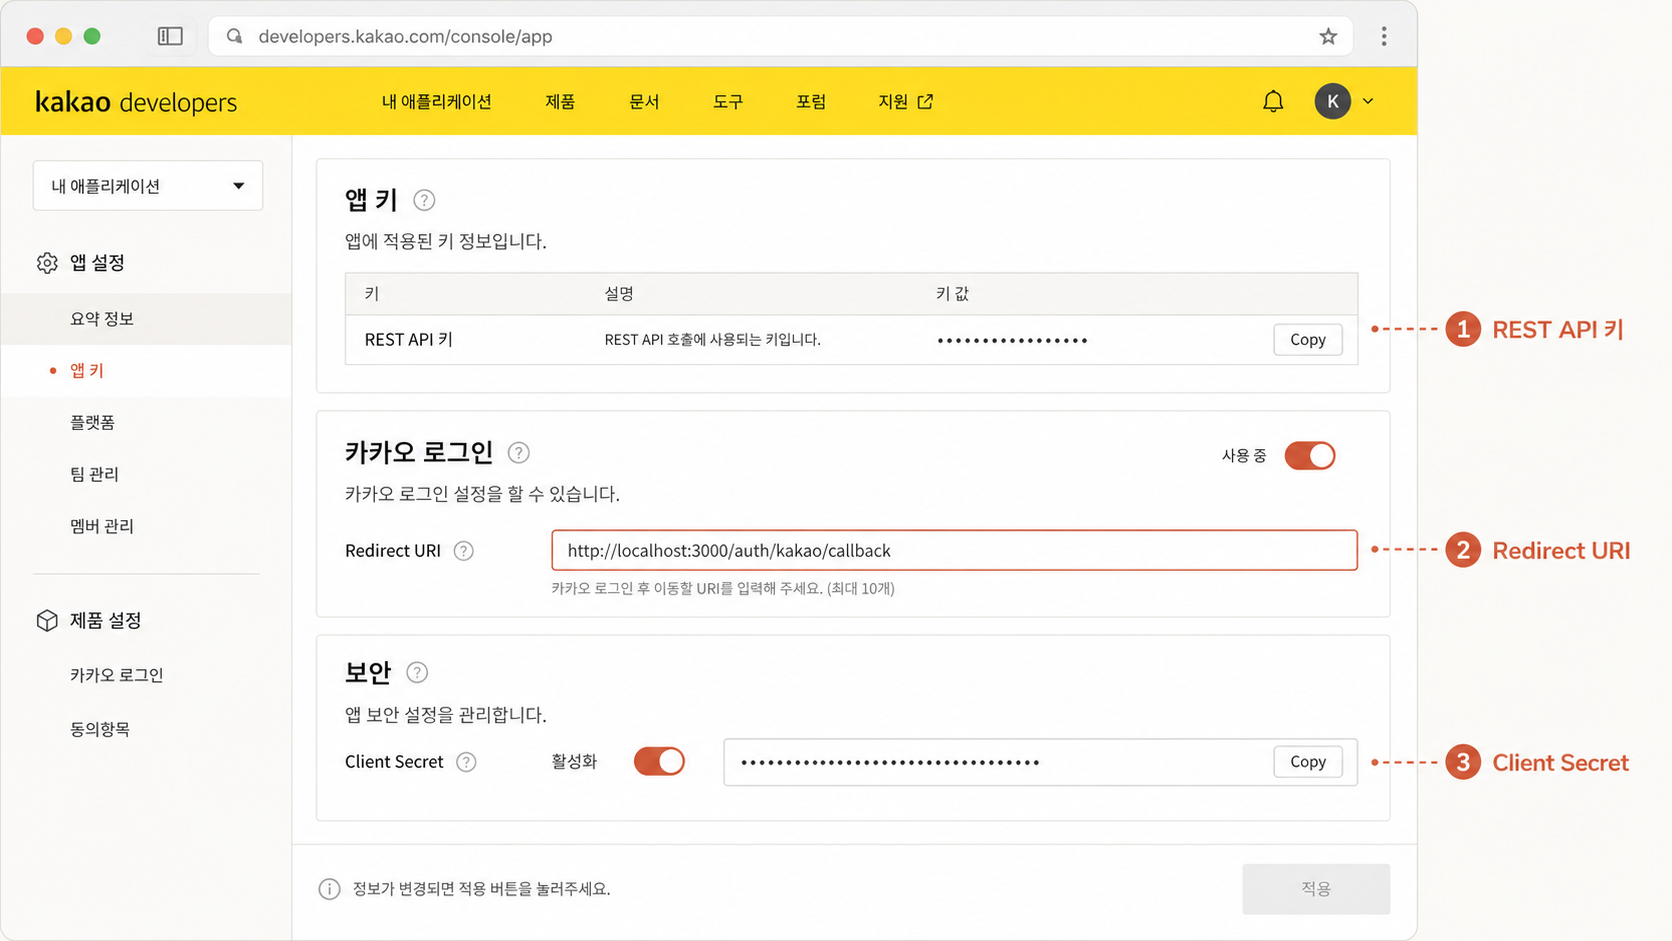Screen dimensions: 1672x941
Task: Click 'REST API 호출에 사용되는 키입니다.' description
Action: pos(712,340)
